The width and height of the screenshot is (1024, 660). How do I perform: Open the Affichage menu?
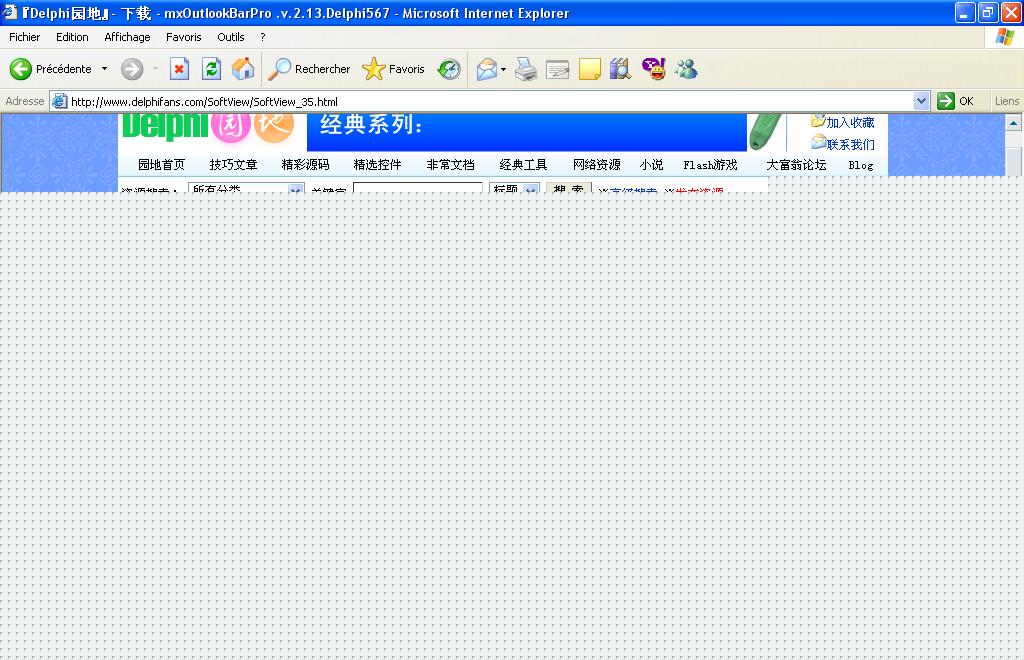127,37
